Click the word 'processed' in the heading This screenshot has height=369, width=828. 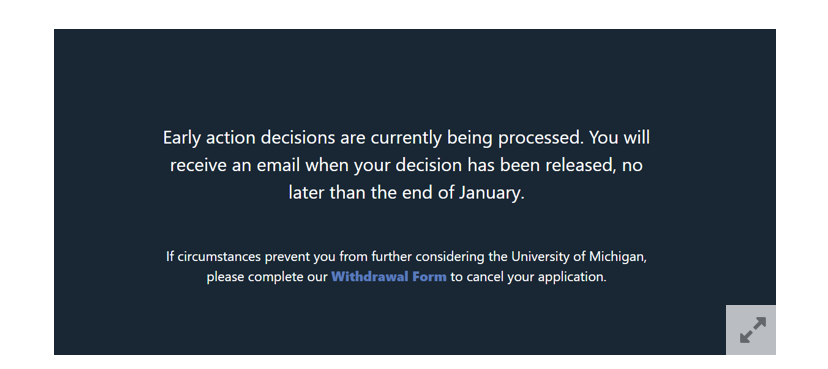point(540,138)
